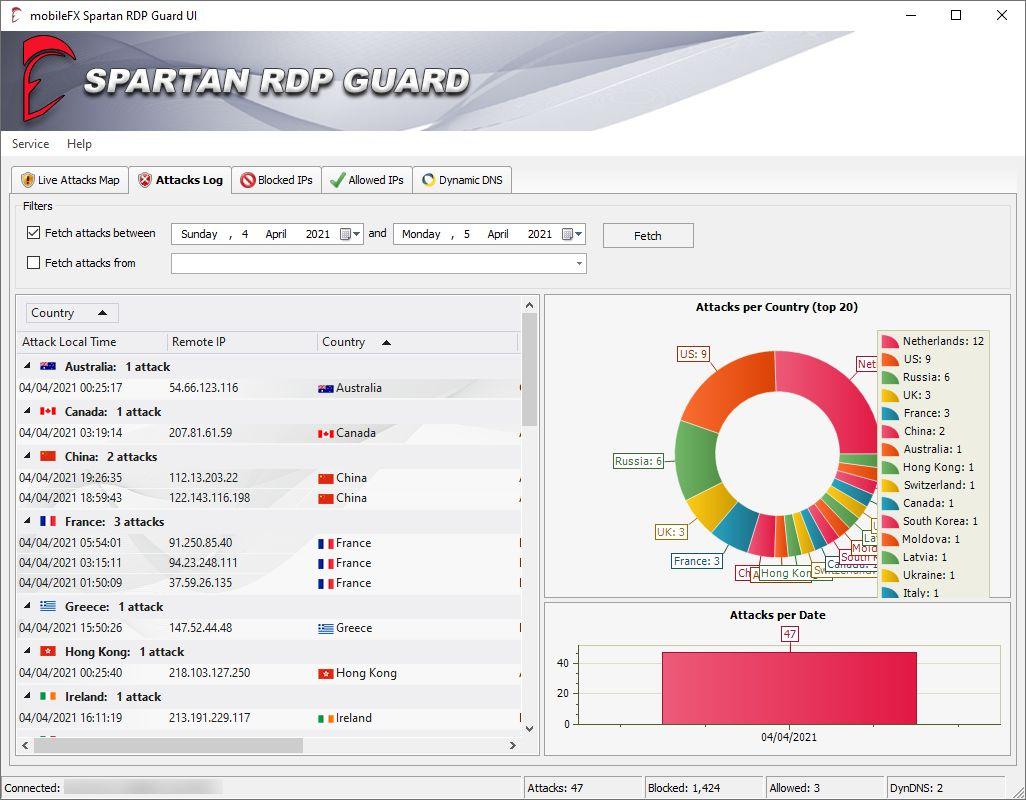Click the Ireland flag in group header
1026x800 pixels.
[48, 697]
